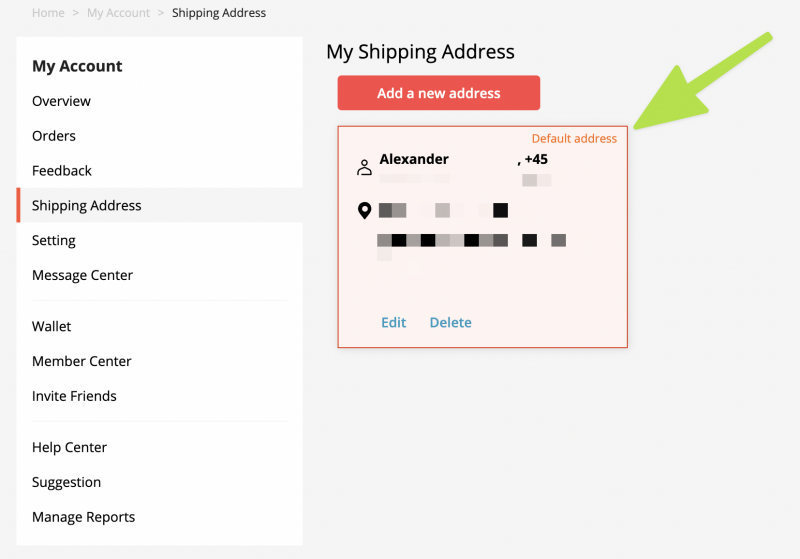Select Invite Friends
The image size is (800, 559).
tap(74, 396)
